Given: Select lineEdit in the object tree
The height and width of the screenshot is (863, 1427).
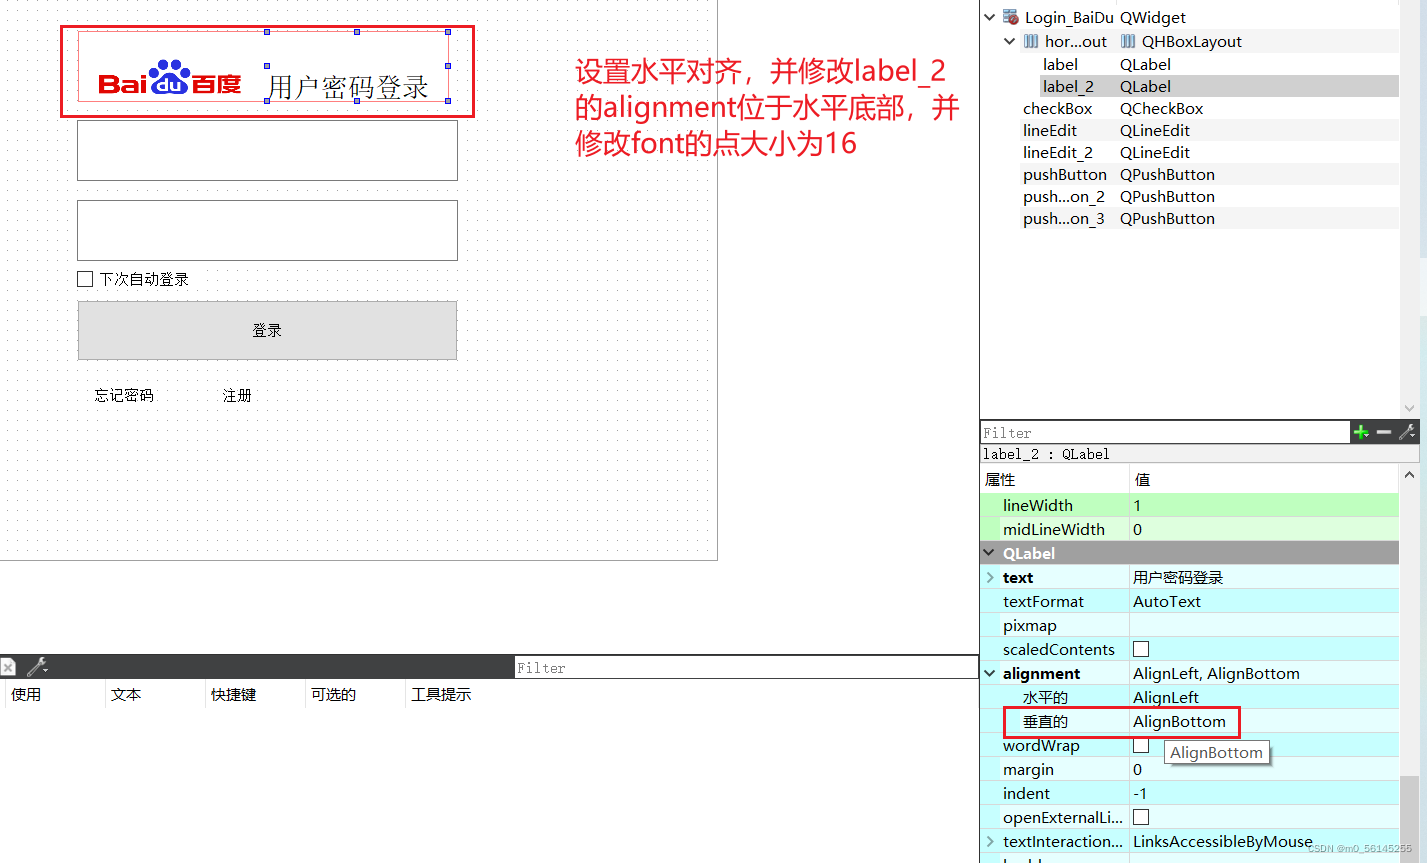Looking at the screenshot, I should click(x=1050, y=130).
